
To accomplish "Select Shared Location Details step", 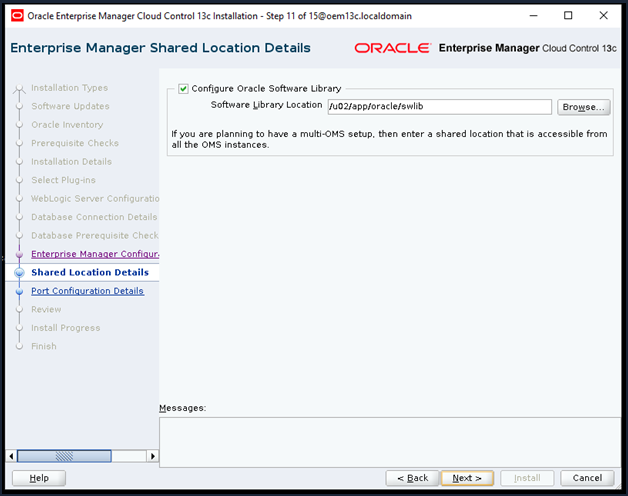I will [x=90, y=272].
